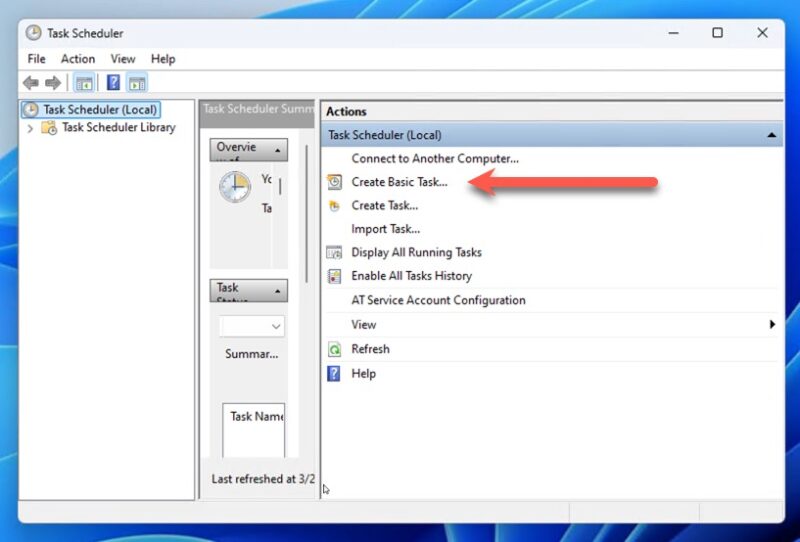Click Display All Running Tasks action
800x542 pixels.
click(x=416, y=252)
